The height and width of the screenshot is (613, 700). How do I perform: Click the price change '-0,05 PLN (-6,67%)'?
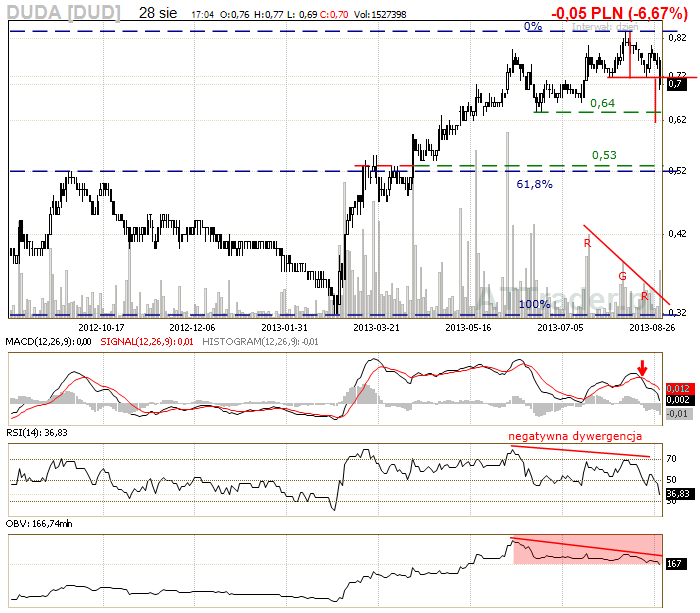click(620, 13)
